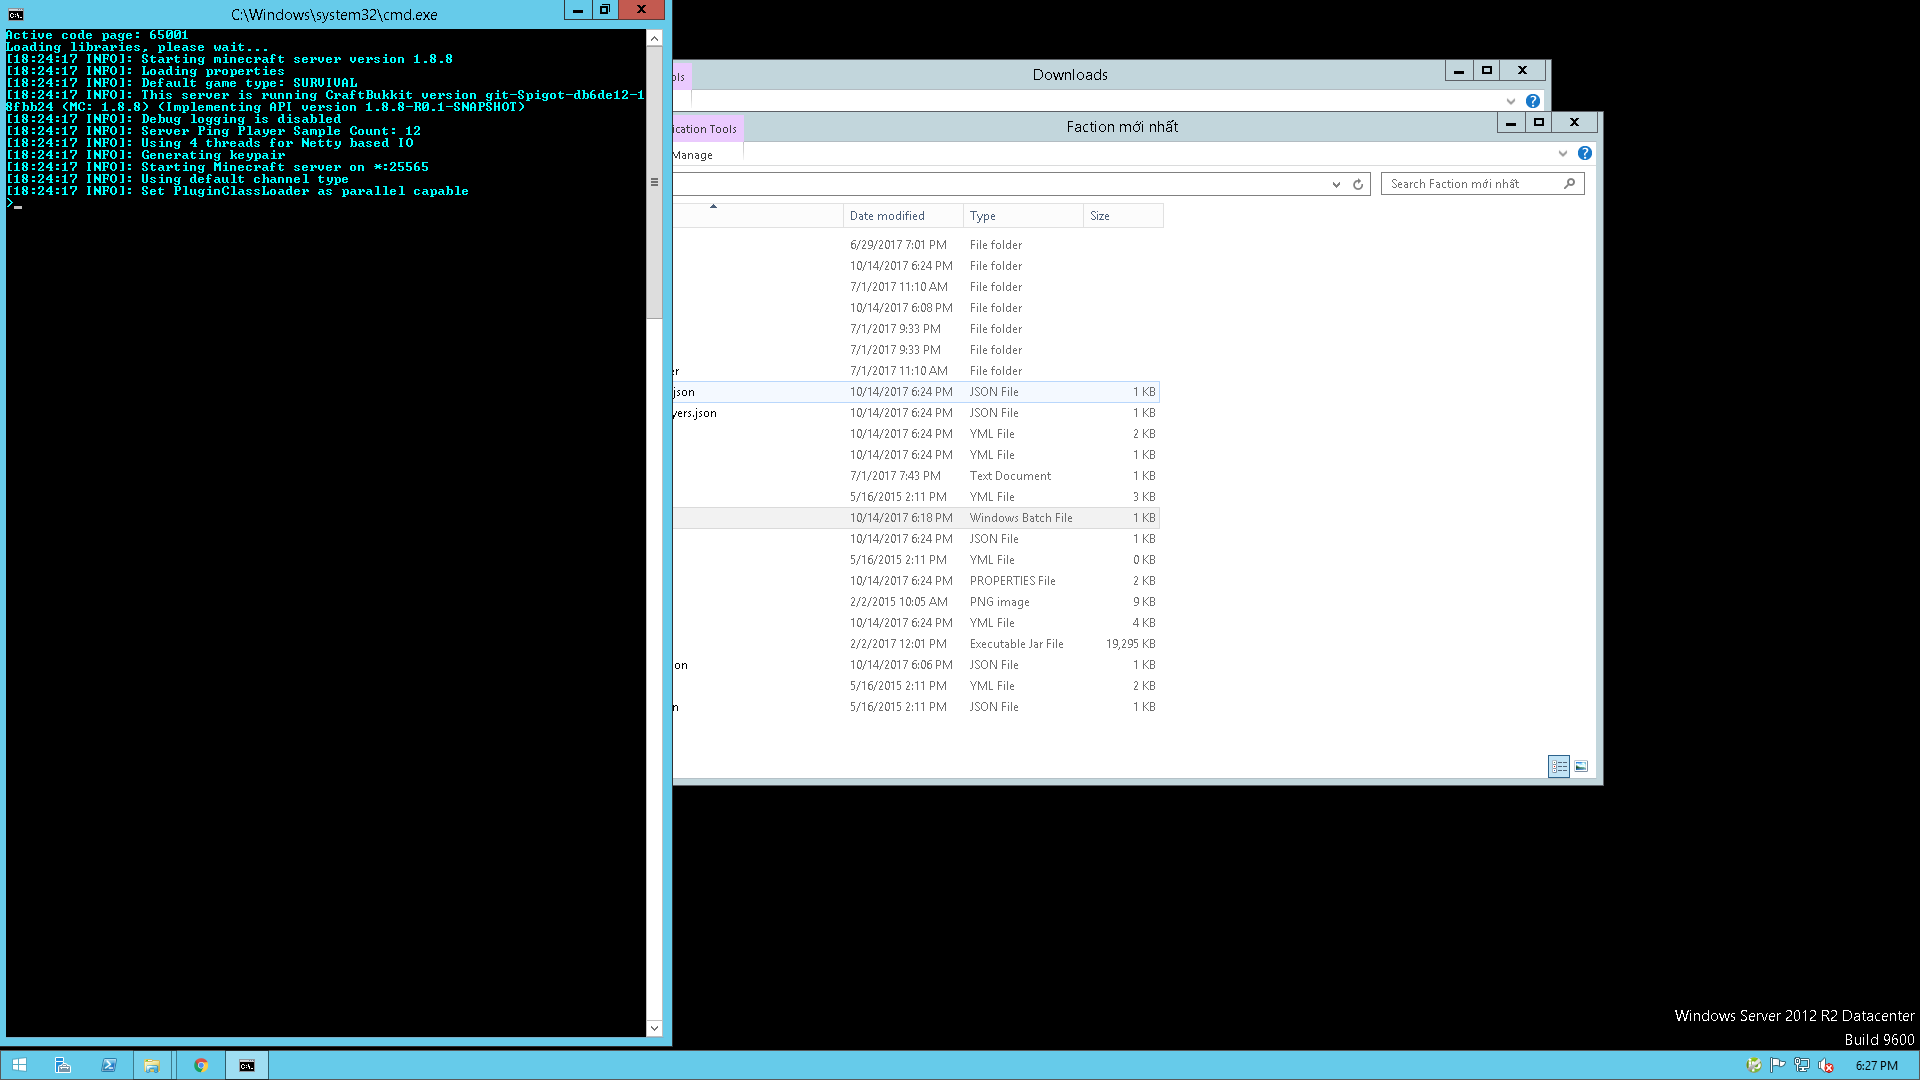Expand the ribbon in the Faction window
This screenshot has height=1080, width=1920.
(x=1563, y=153)
